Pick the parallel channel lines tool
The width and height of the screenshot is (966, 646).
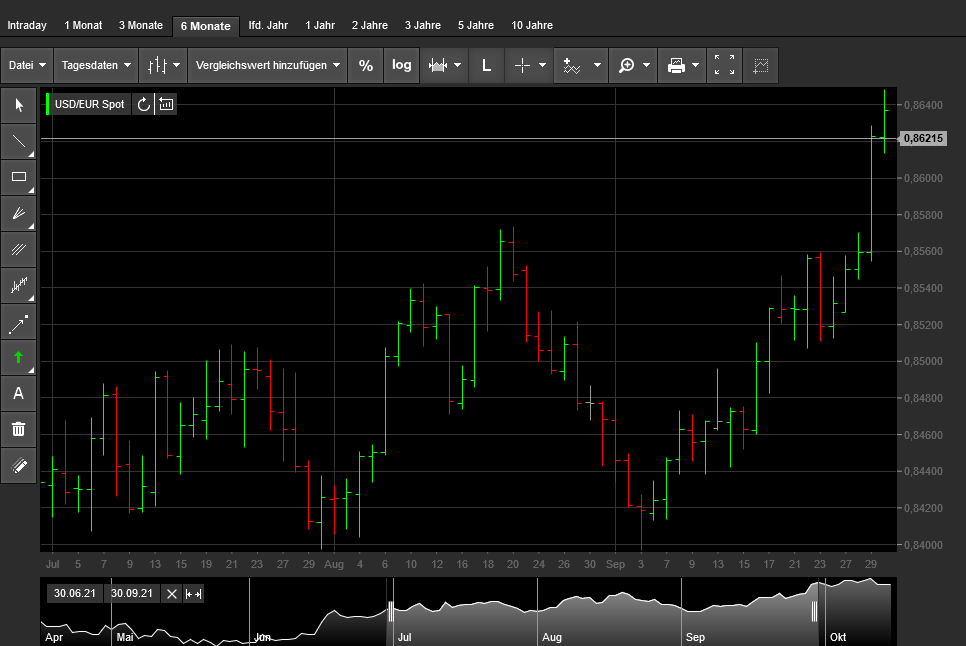pos(18,249)
